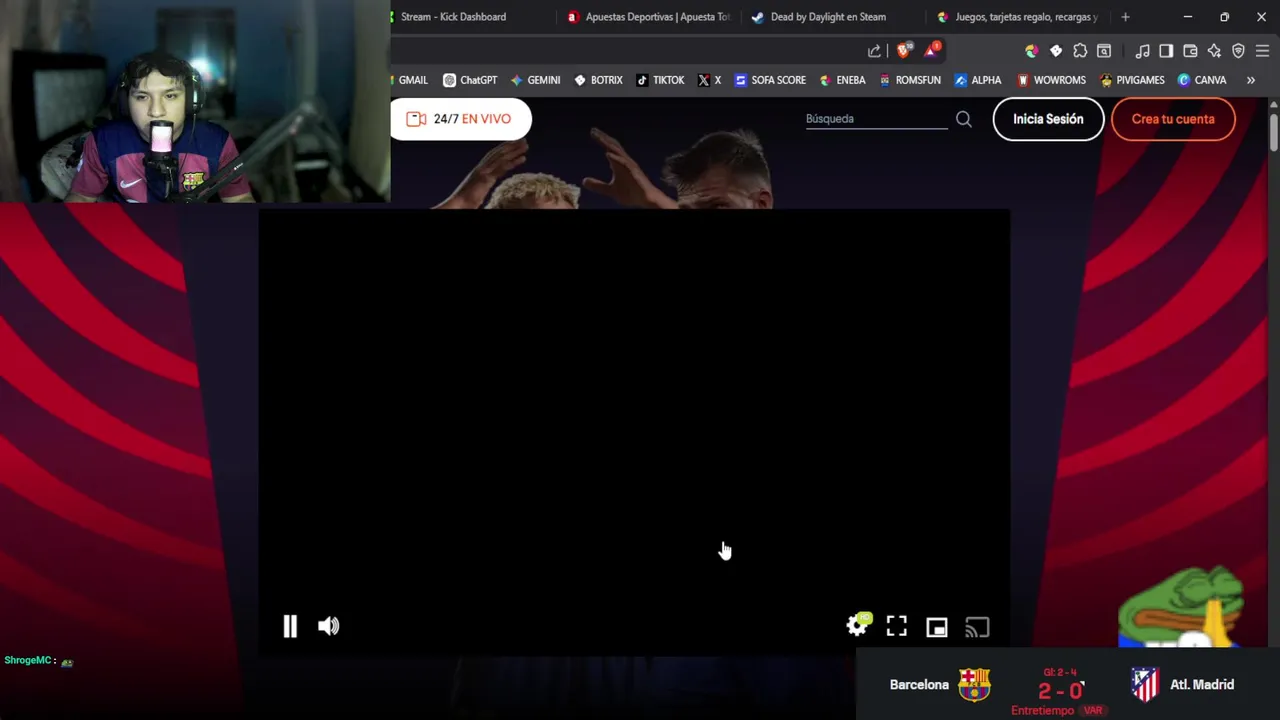The image size is (1280, 720).
Task: Open the 24/7 EN VIVO live section
Action: tap(461, 119)
